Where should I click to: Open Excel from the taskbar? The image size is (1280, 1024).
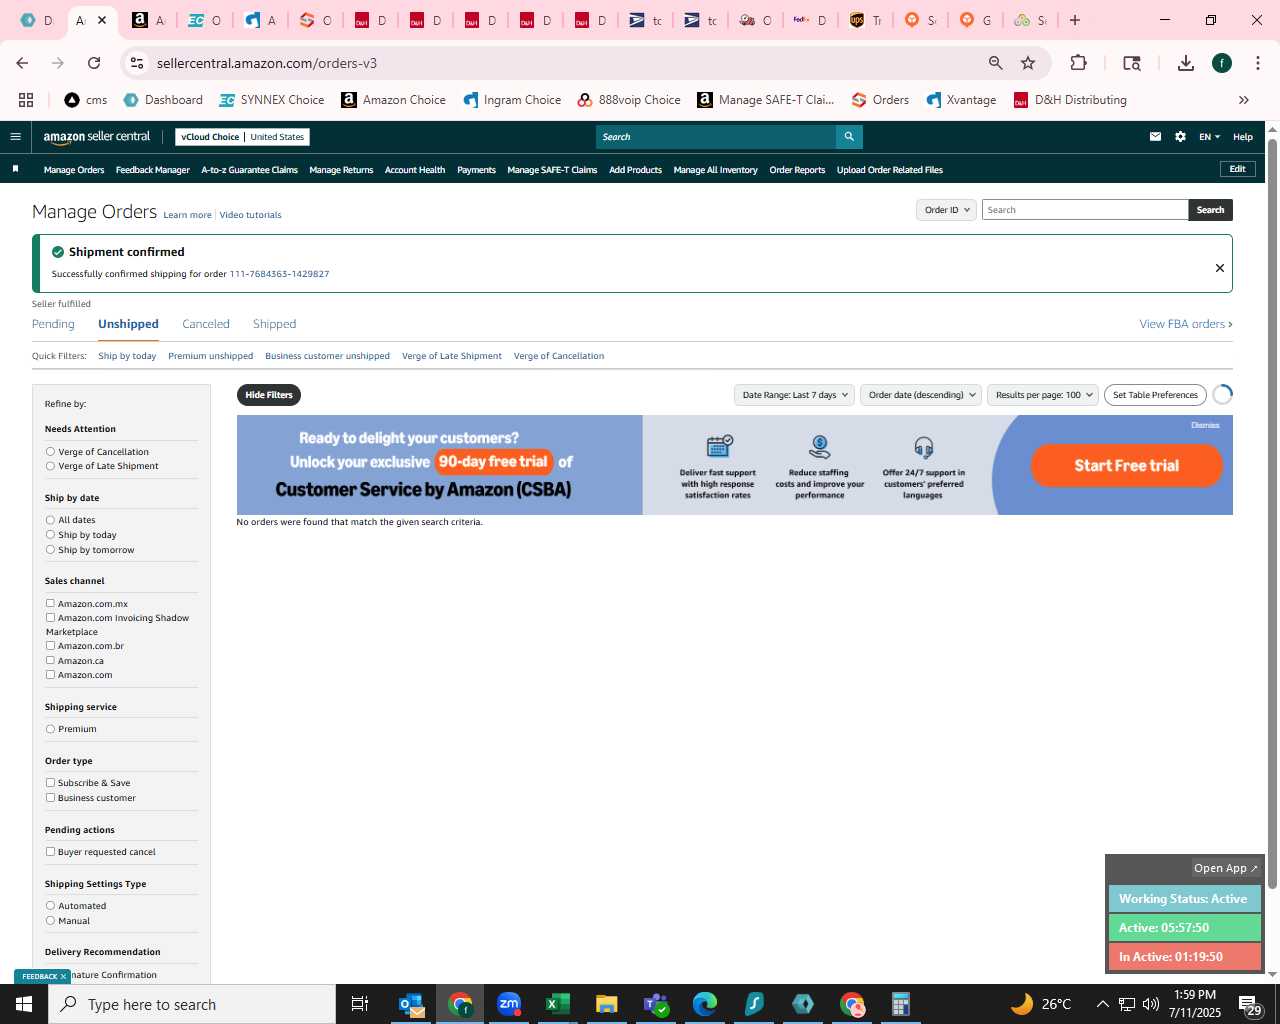pos(558,1004)
